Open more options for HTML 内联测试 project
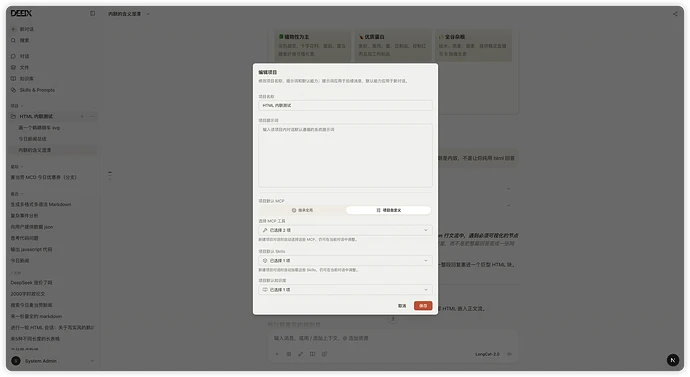 tap(92, 117)
